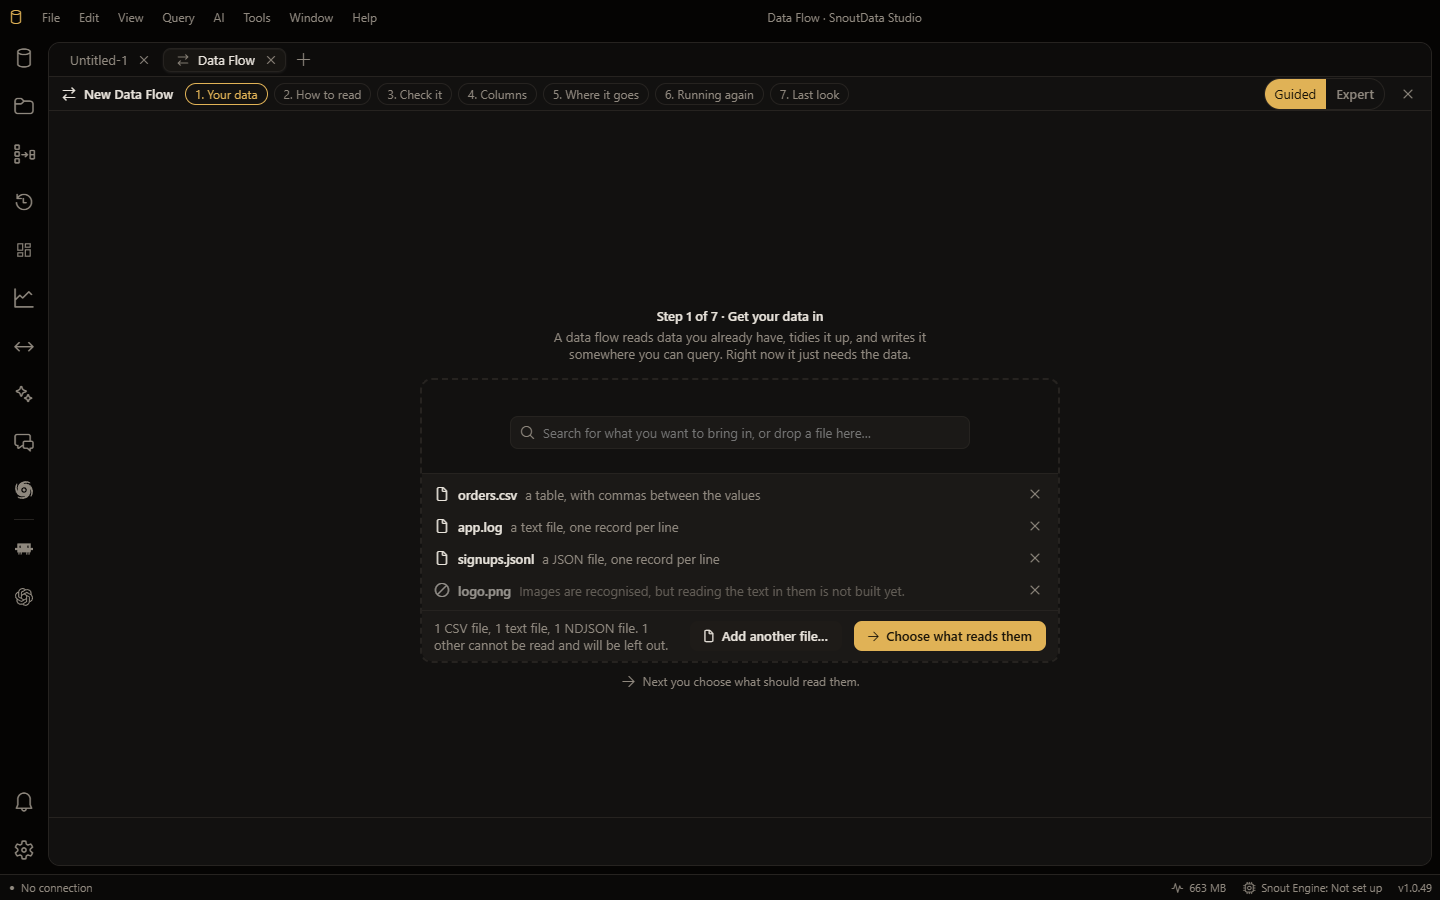Go to step 6. Running again

pos(709,95)
